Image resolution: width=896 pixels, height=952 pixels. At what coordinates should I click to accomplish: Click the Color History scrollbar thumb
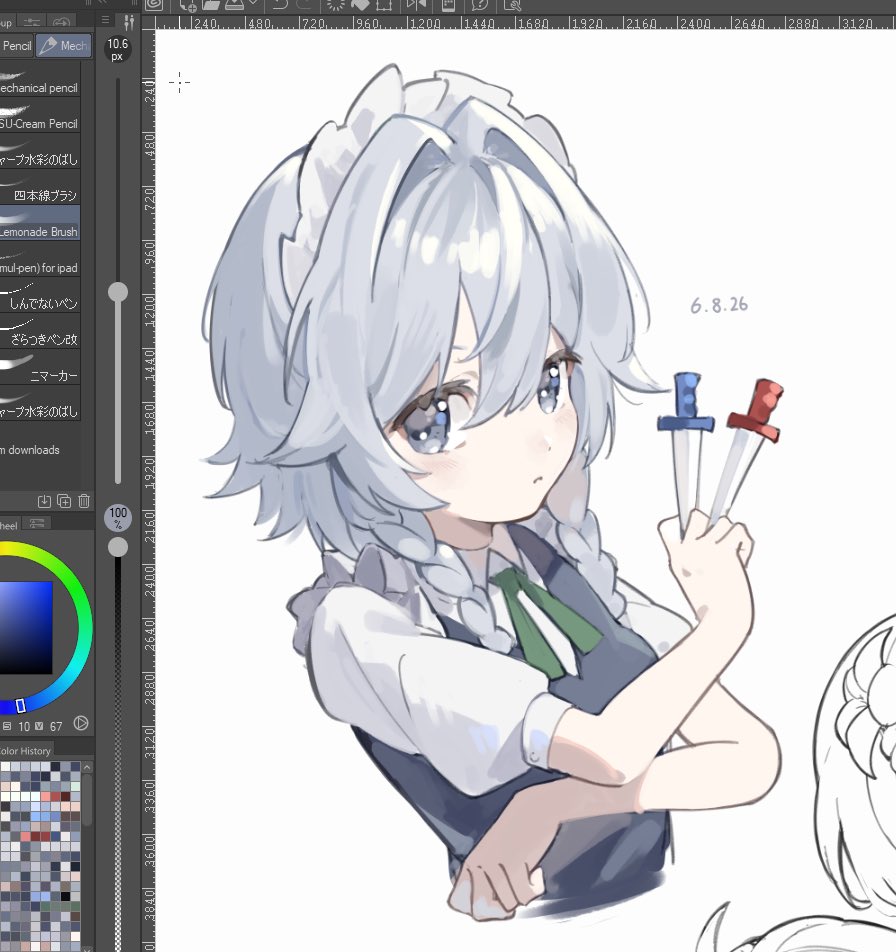pyautogui.click(x=87, y=800)
